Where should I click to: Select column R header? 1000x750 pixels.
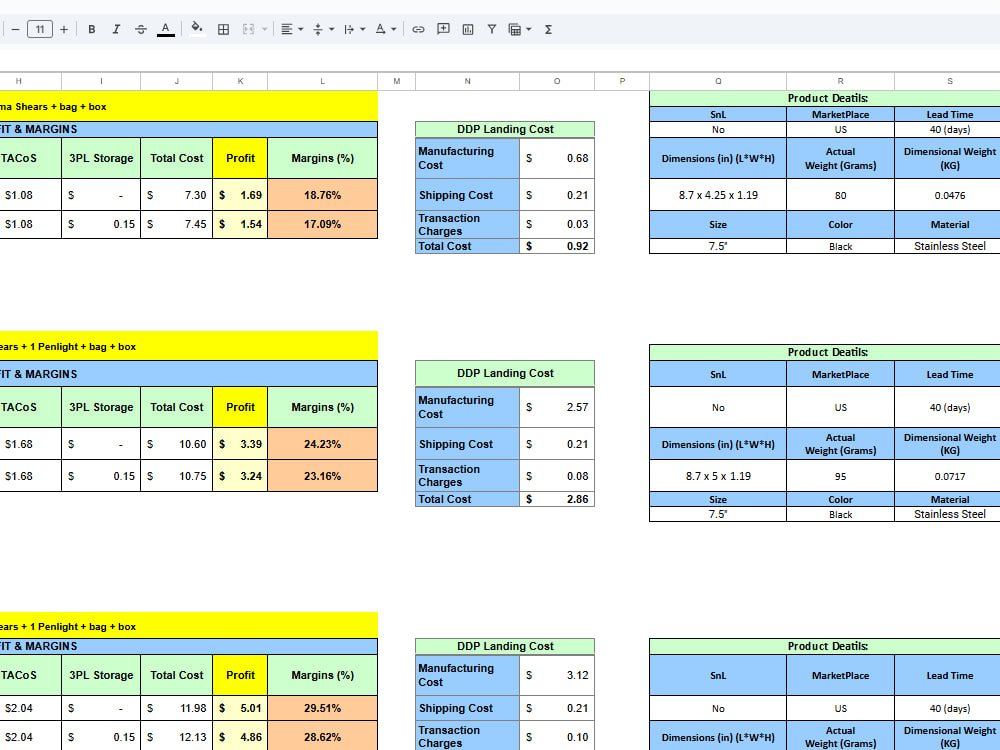coord(841,81)
